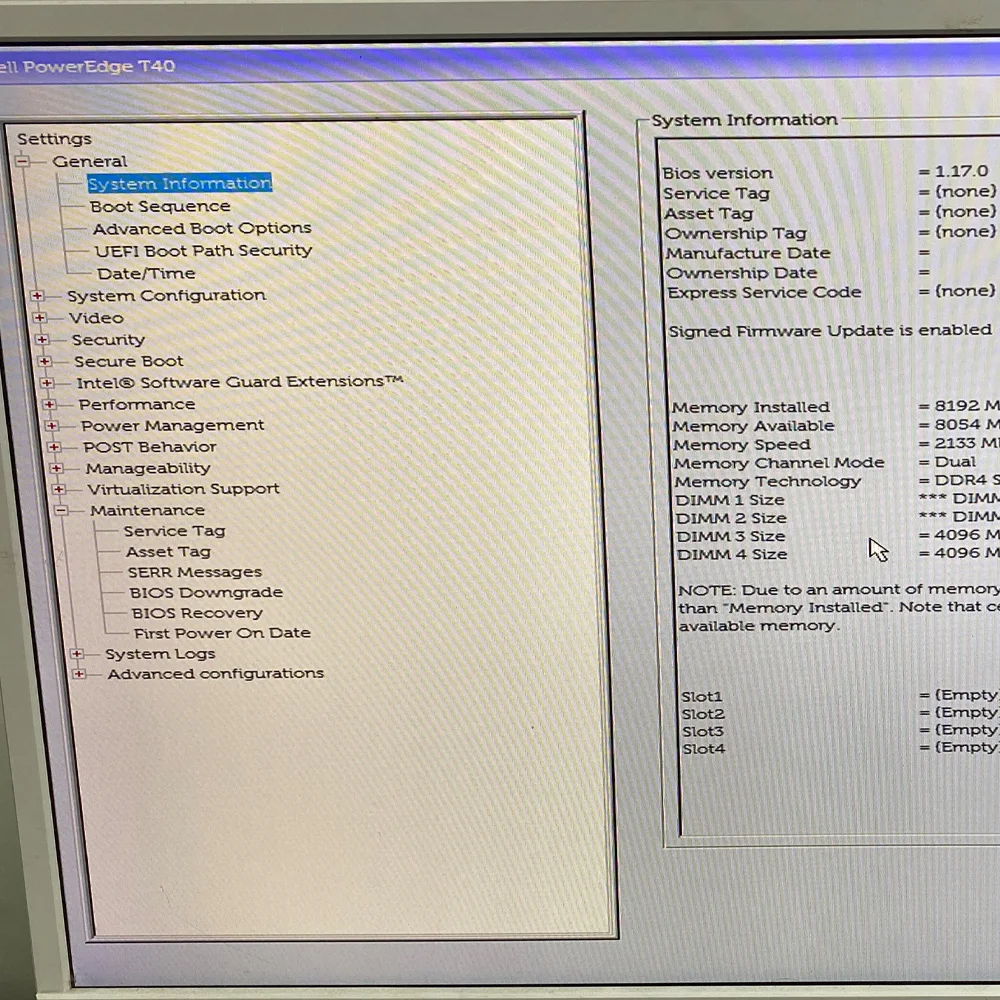Open the Date/Time settings
1000x1000 pixels.
pyautogui.click(x=146, y=274)
